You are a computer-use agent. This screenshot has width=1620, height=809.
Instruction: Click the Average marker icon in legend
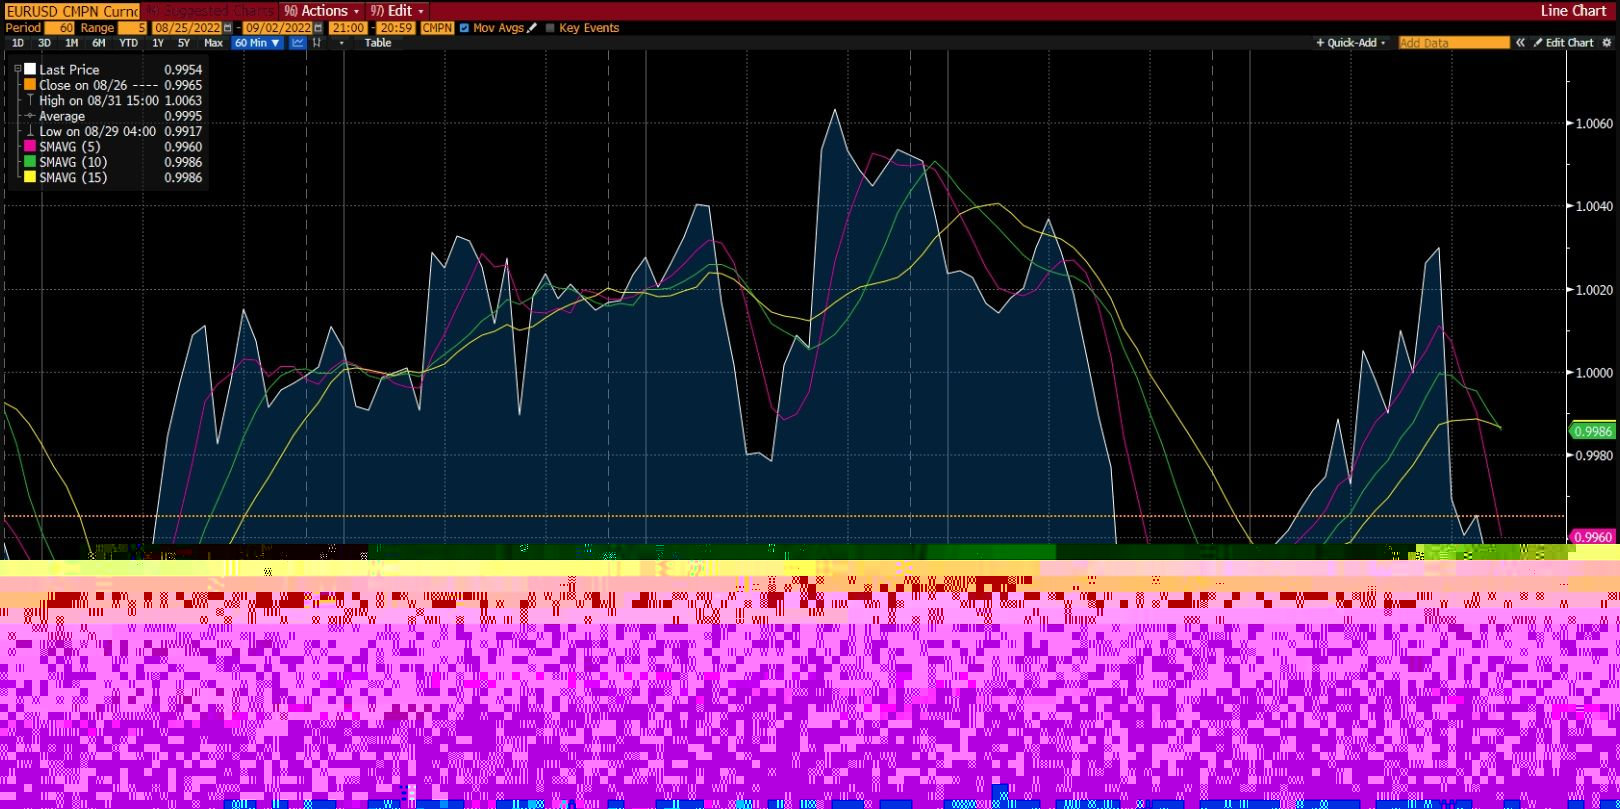pyautogui.click(x=30, y=116)
